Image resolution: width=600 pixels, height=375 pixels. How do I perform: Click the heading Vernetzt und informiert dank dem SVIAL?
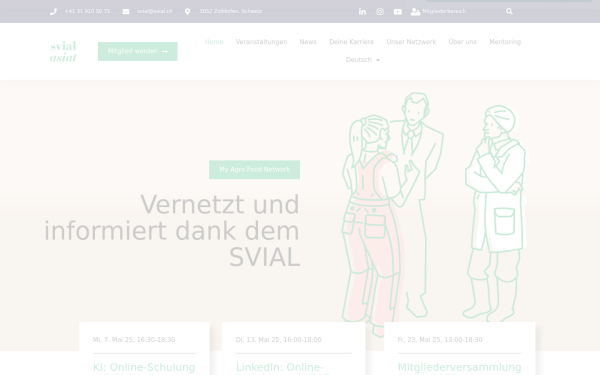click(x=172, y=231)
